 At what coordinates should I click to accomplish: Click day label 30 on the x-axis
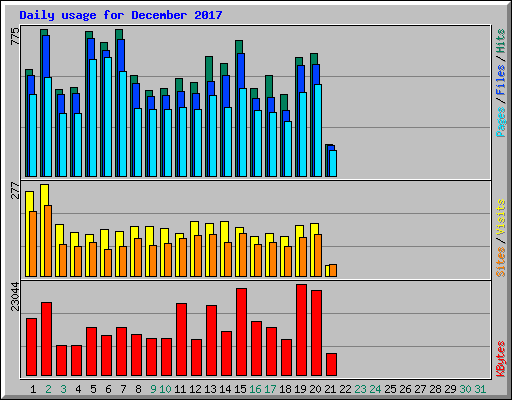pos(465,389)
